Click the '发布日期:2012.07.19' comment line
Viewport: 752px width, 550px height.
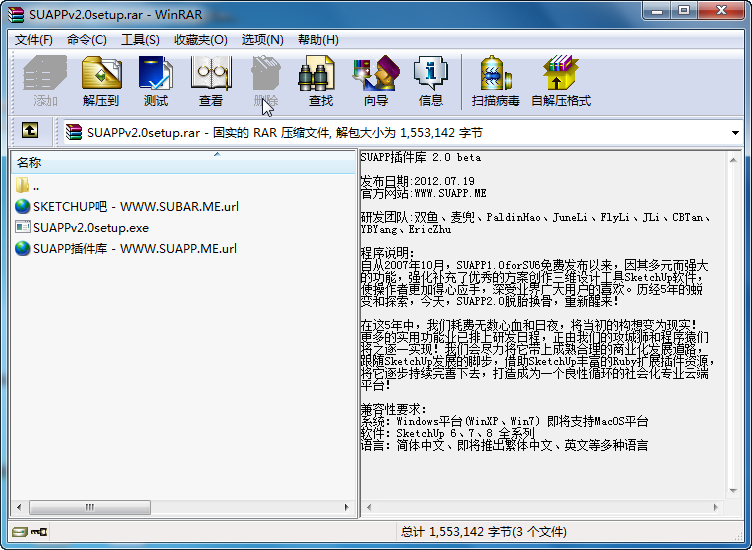pyautogui.click(x=417, y=181)
